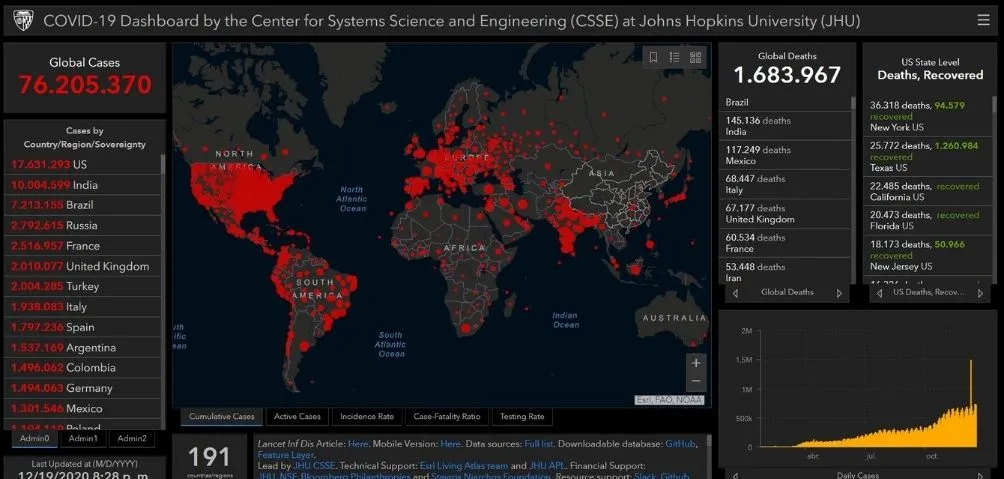The height and width of the screenshot is (479, 1004).
Task: Click the JHU shield logo in header
Action: (24, 20)
